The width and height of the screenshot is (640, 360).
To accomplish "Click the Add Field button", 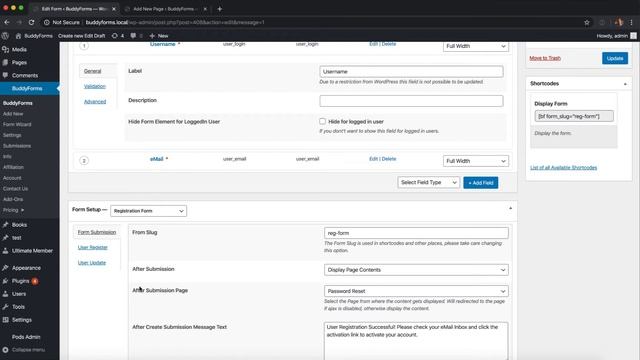I will click(x=480, y=183).
